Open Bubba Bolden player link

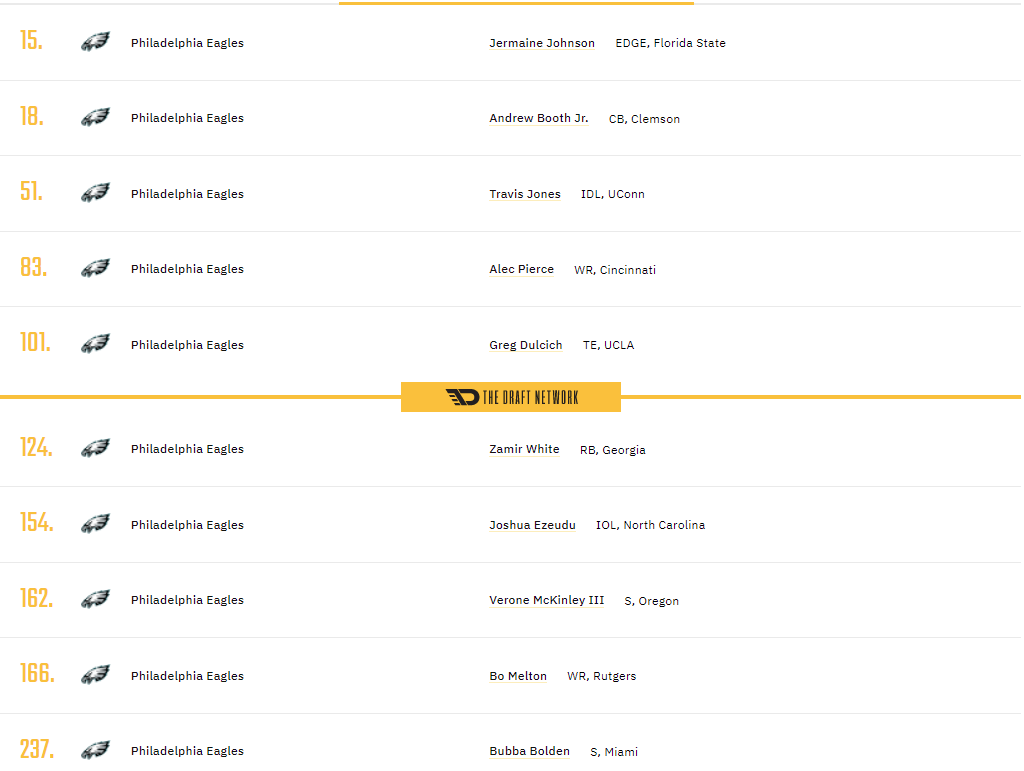(530, 751)
